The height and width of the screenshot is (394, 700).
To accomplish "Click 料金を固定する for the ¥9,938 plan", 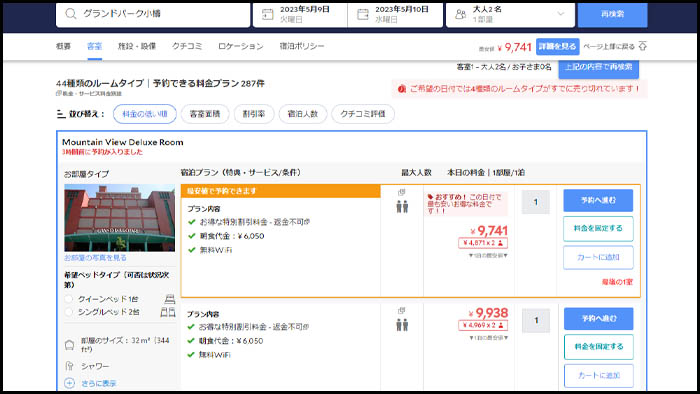I will [599, 347].
